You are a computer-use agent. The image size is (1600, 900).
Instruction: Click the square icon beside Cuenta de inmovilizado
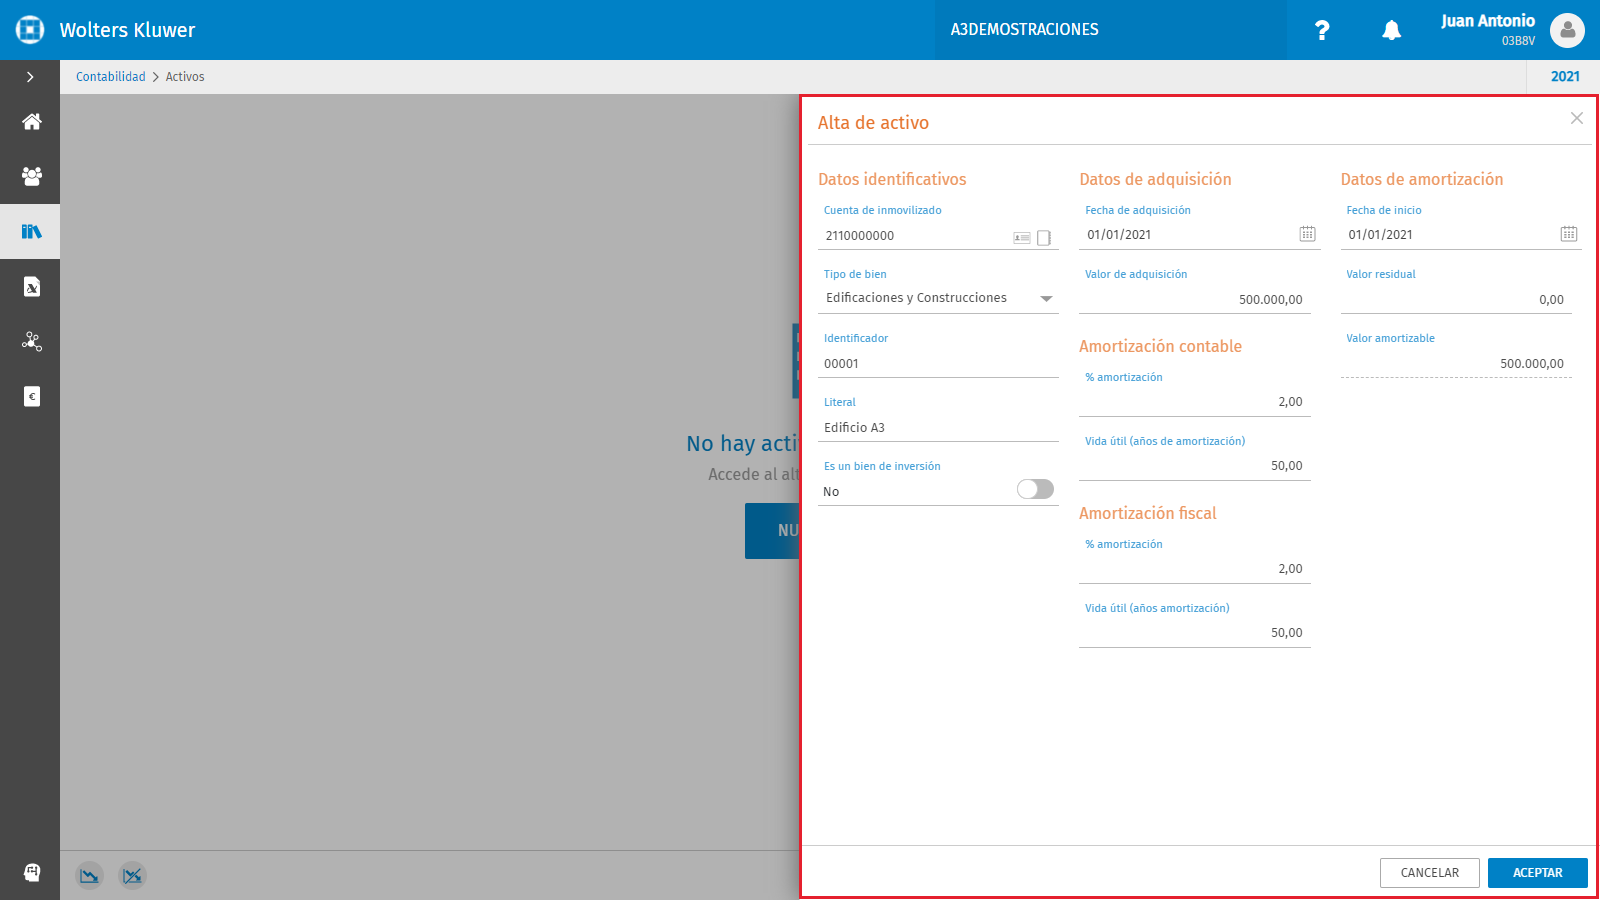click(1044, 238)
